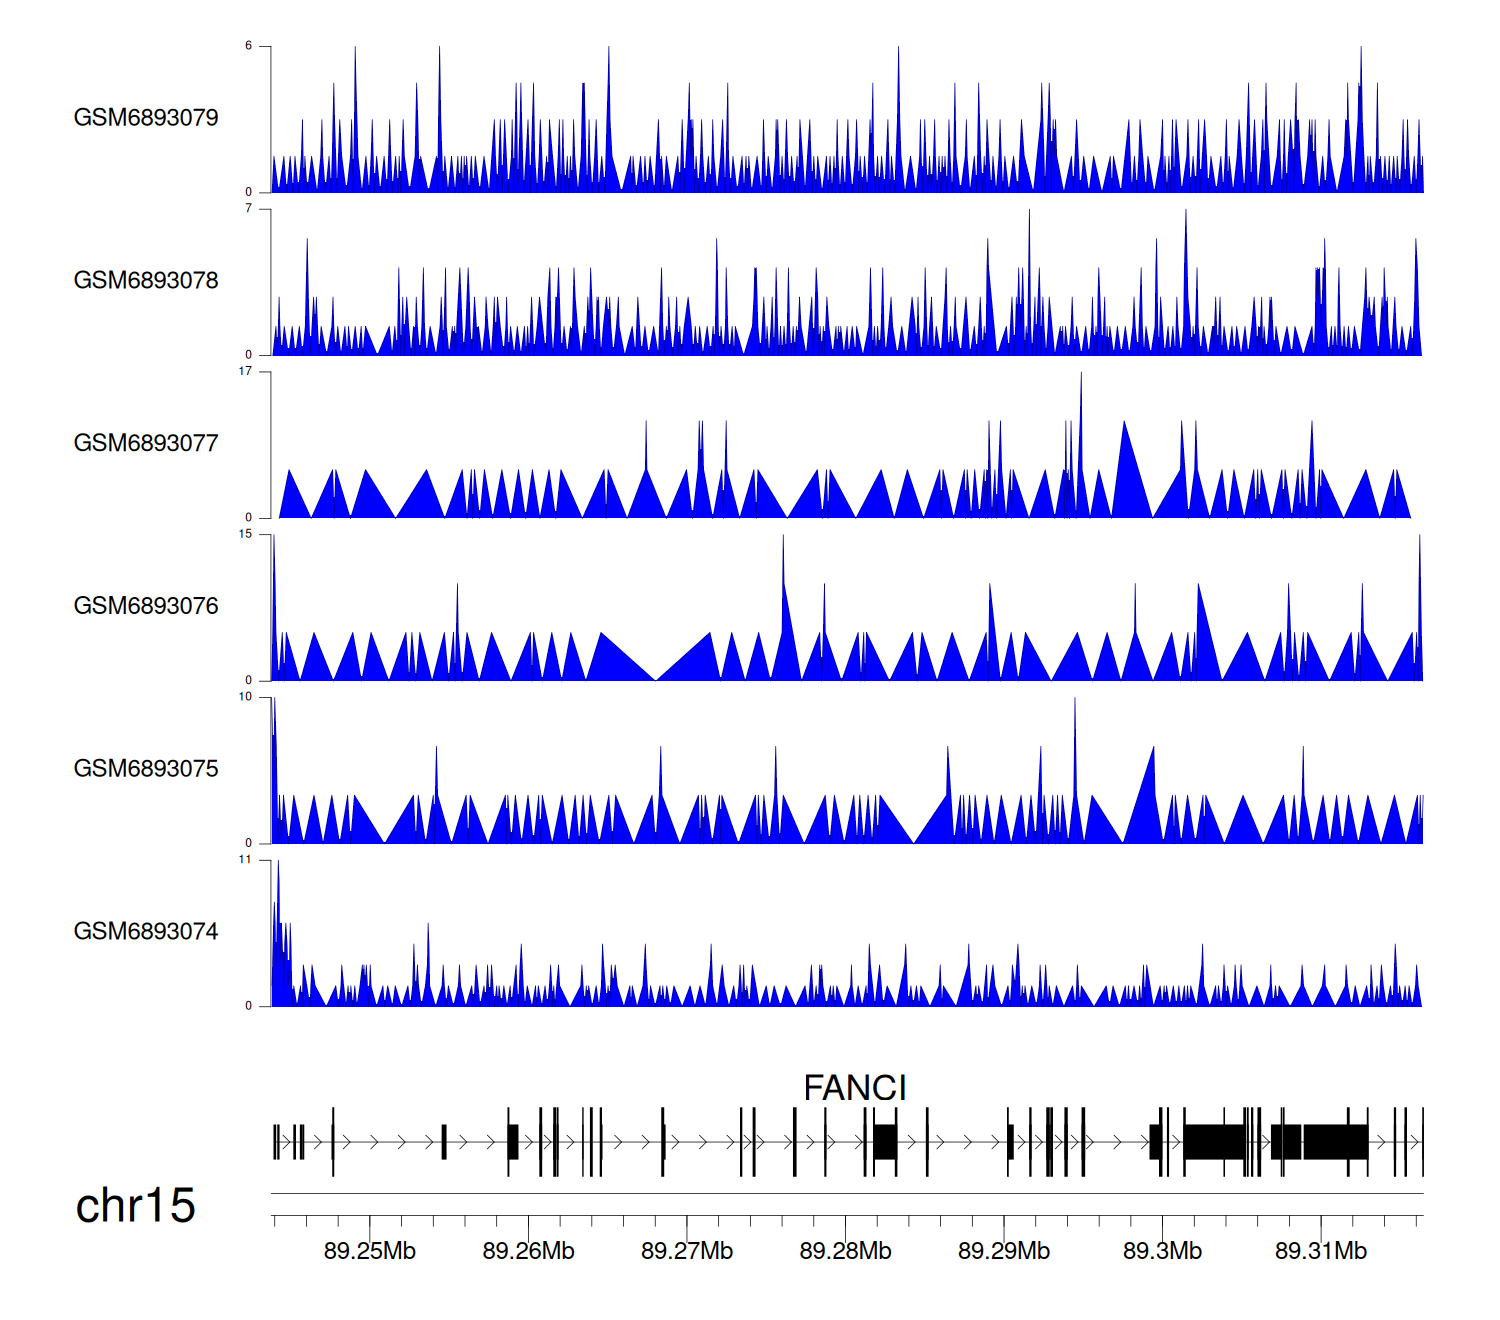Select the GSM6893076 track label

pos(146,606)
